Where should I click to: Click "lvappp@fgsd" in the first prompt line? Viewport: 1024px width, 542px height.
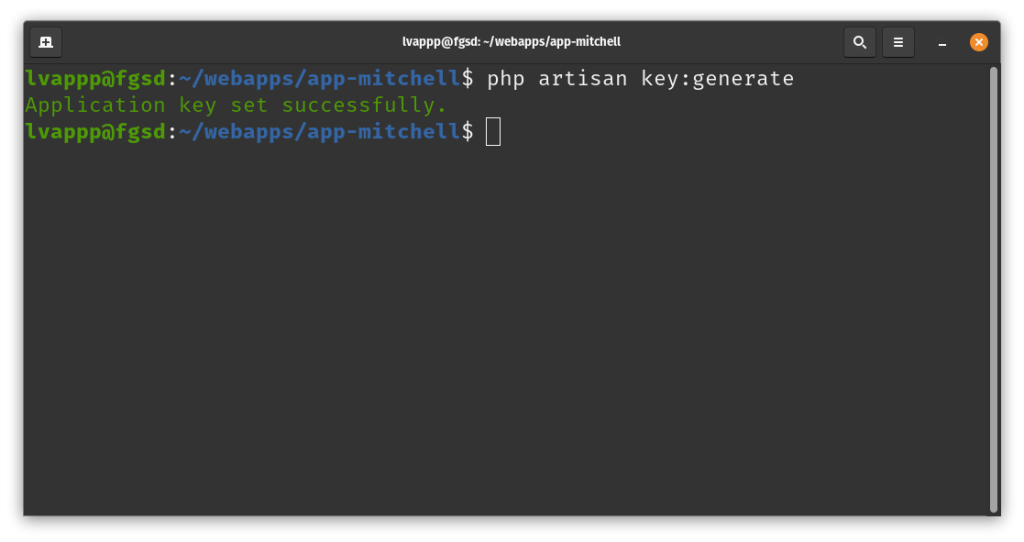(x=95, y=79)
